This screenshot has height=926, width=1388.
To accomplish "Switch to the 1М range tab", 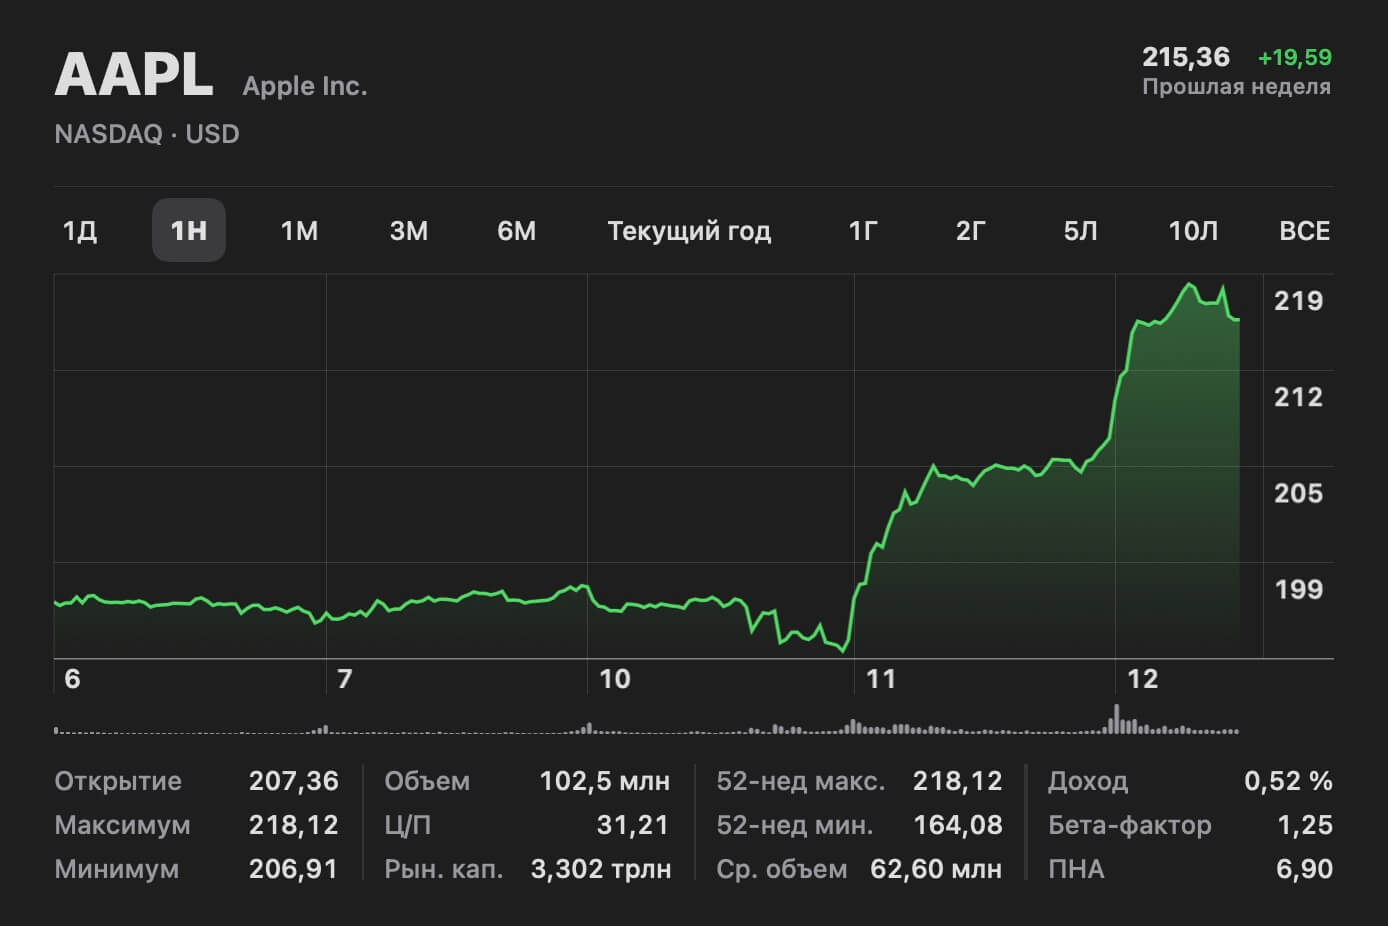I will coord(299,231).
